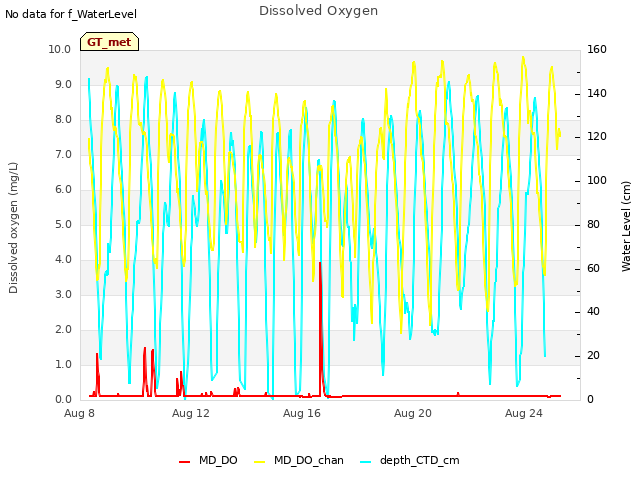Viewport: 640px width, 480px height.
Task: Click the '4.0' left axis value
Action: (x=63, y=260)
